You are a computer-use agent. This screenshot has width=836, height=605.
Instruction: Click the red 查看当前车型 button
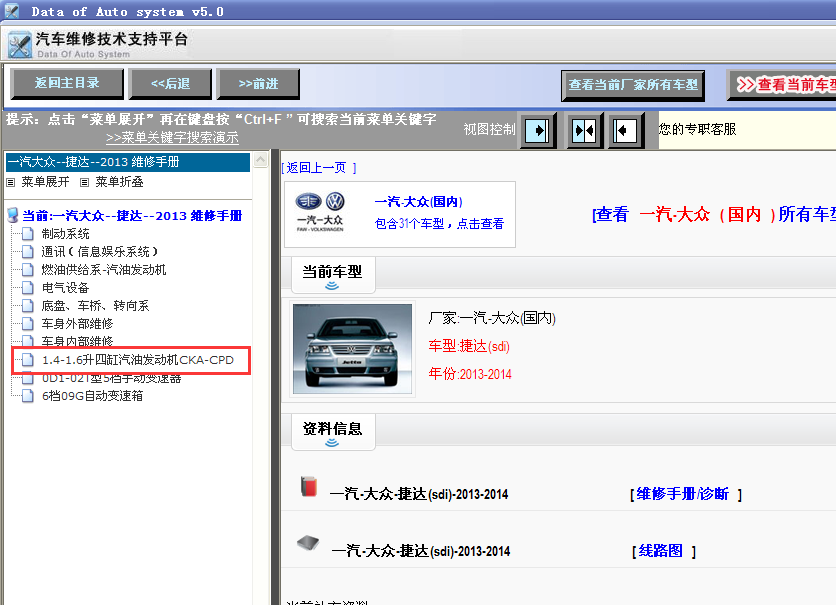[782, 85]
